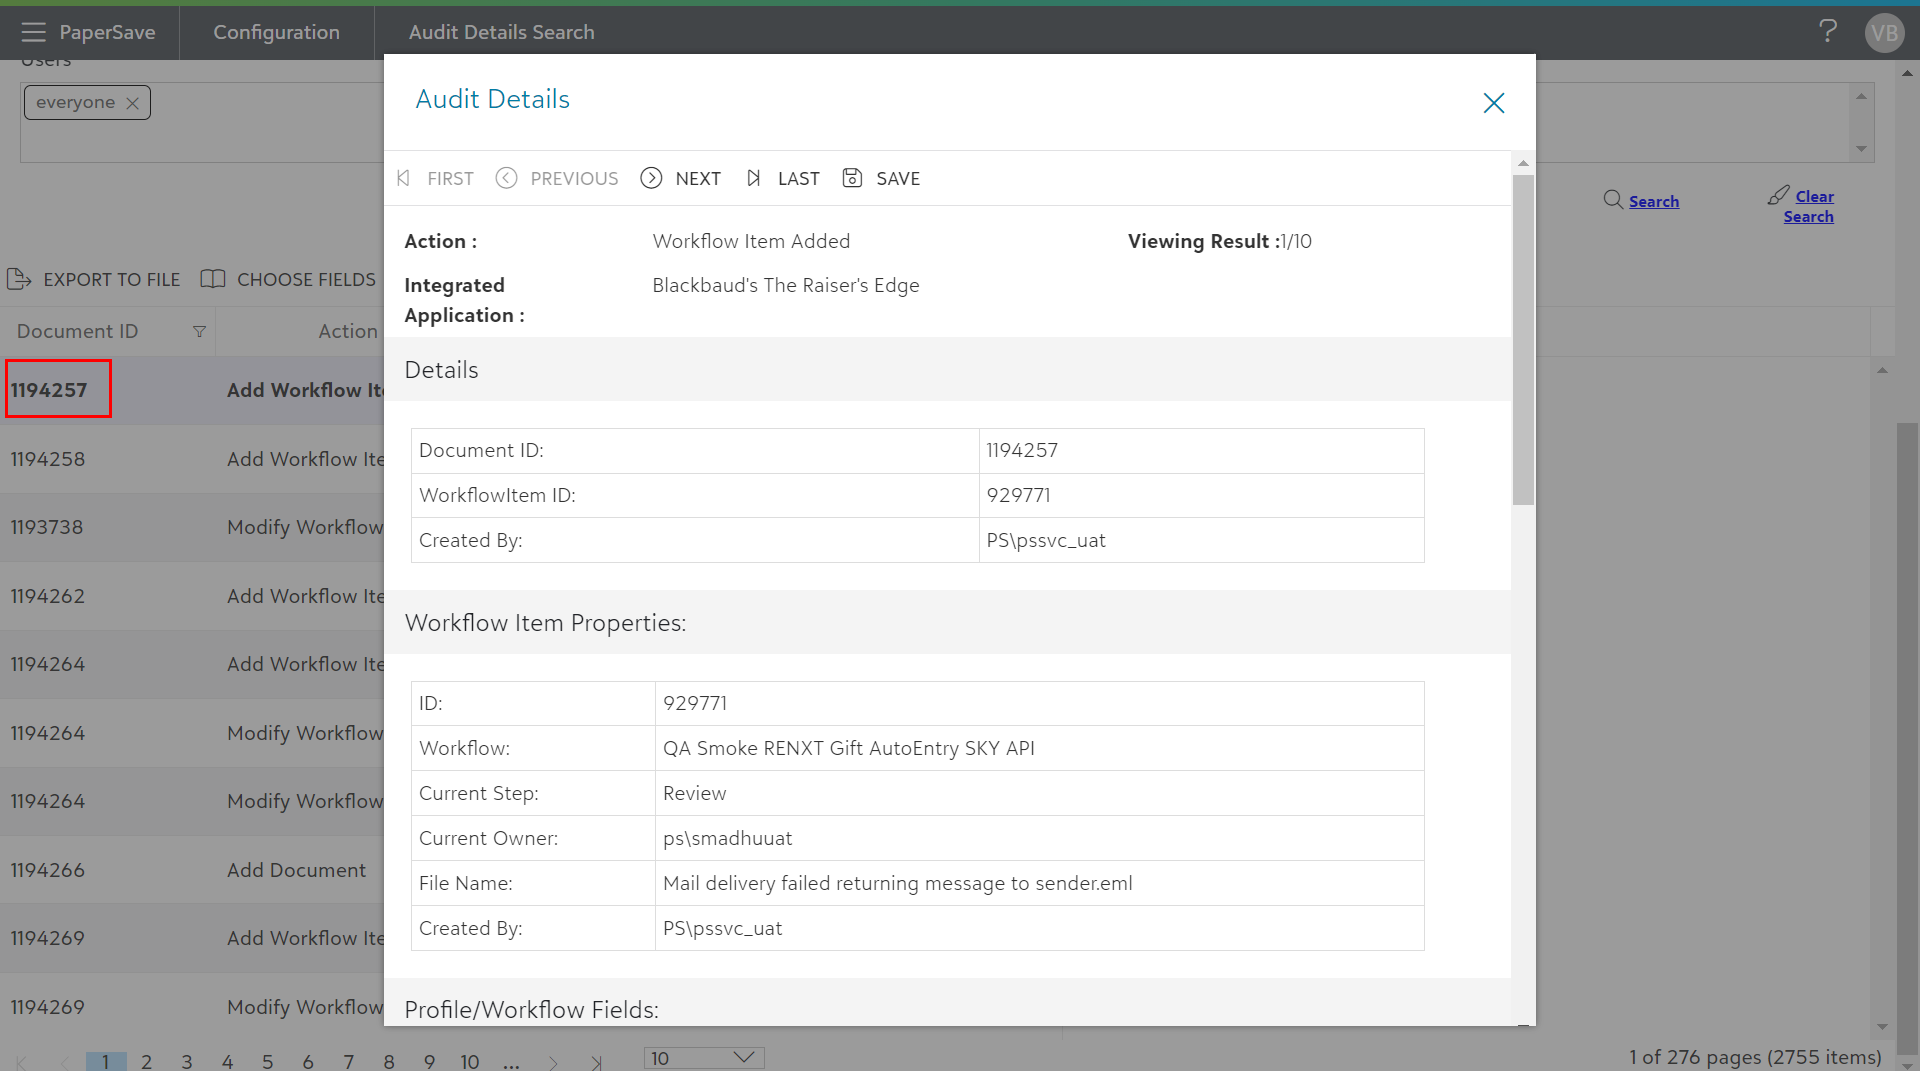Open Choose Fields option

coord(289,280)
